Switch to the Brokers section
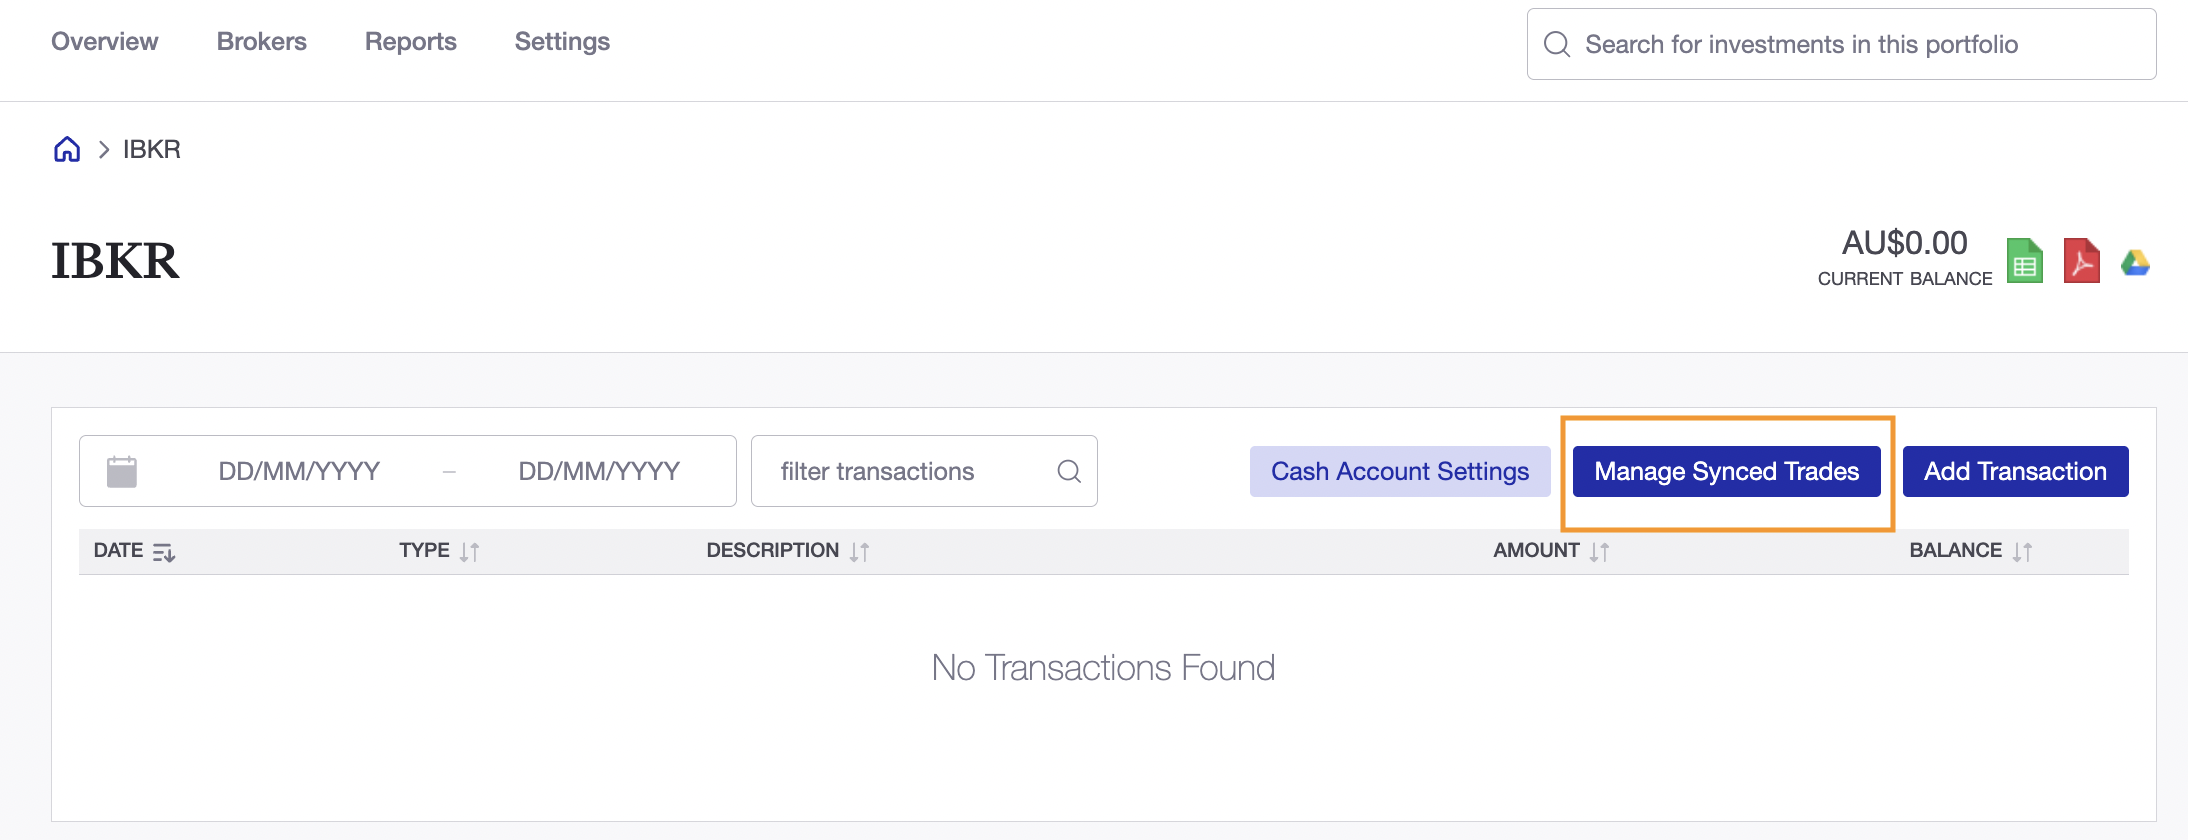 click(x=261, y=41)
